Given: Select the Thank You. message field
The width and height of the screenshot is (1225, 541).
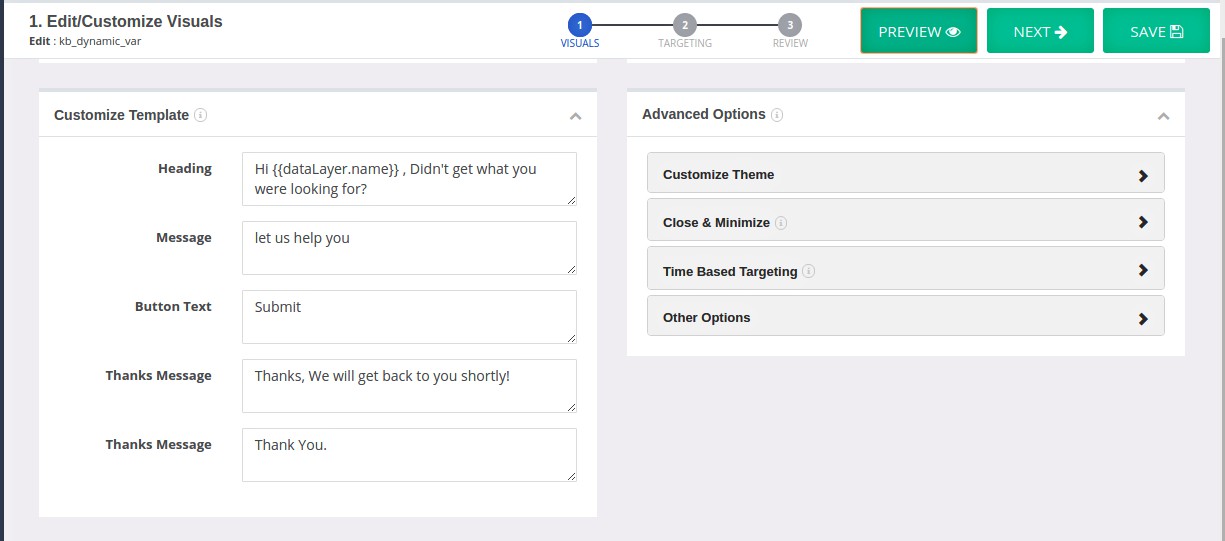Looking at the screenshot, I should click(x=409, y=455).
